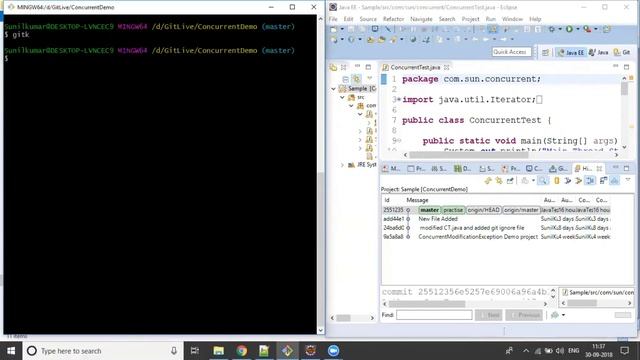
Task: Click the Eclipse New file toolbar icon
Action: (x=333, y=29)
